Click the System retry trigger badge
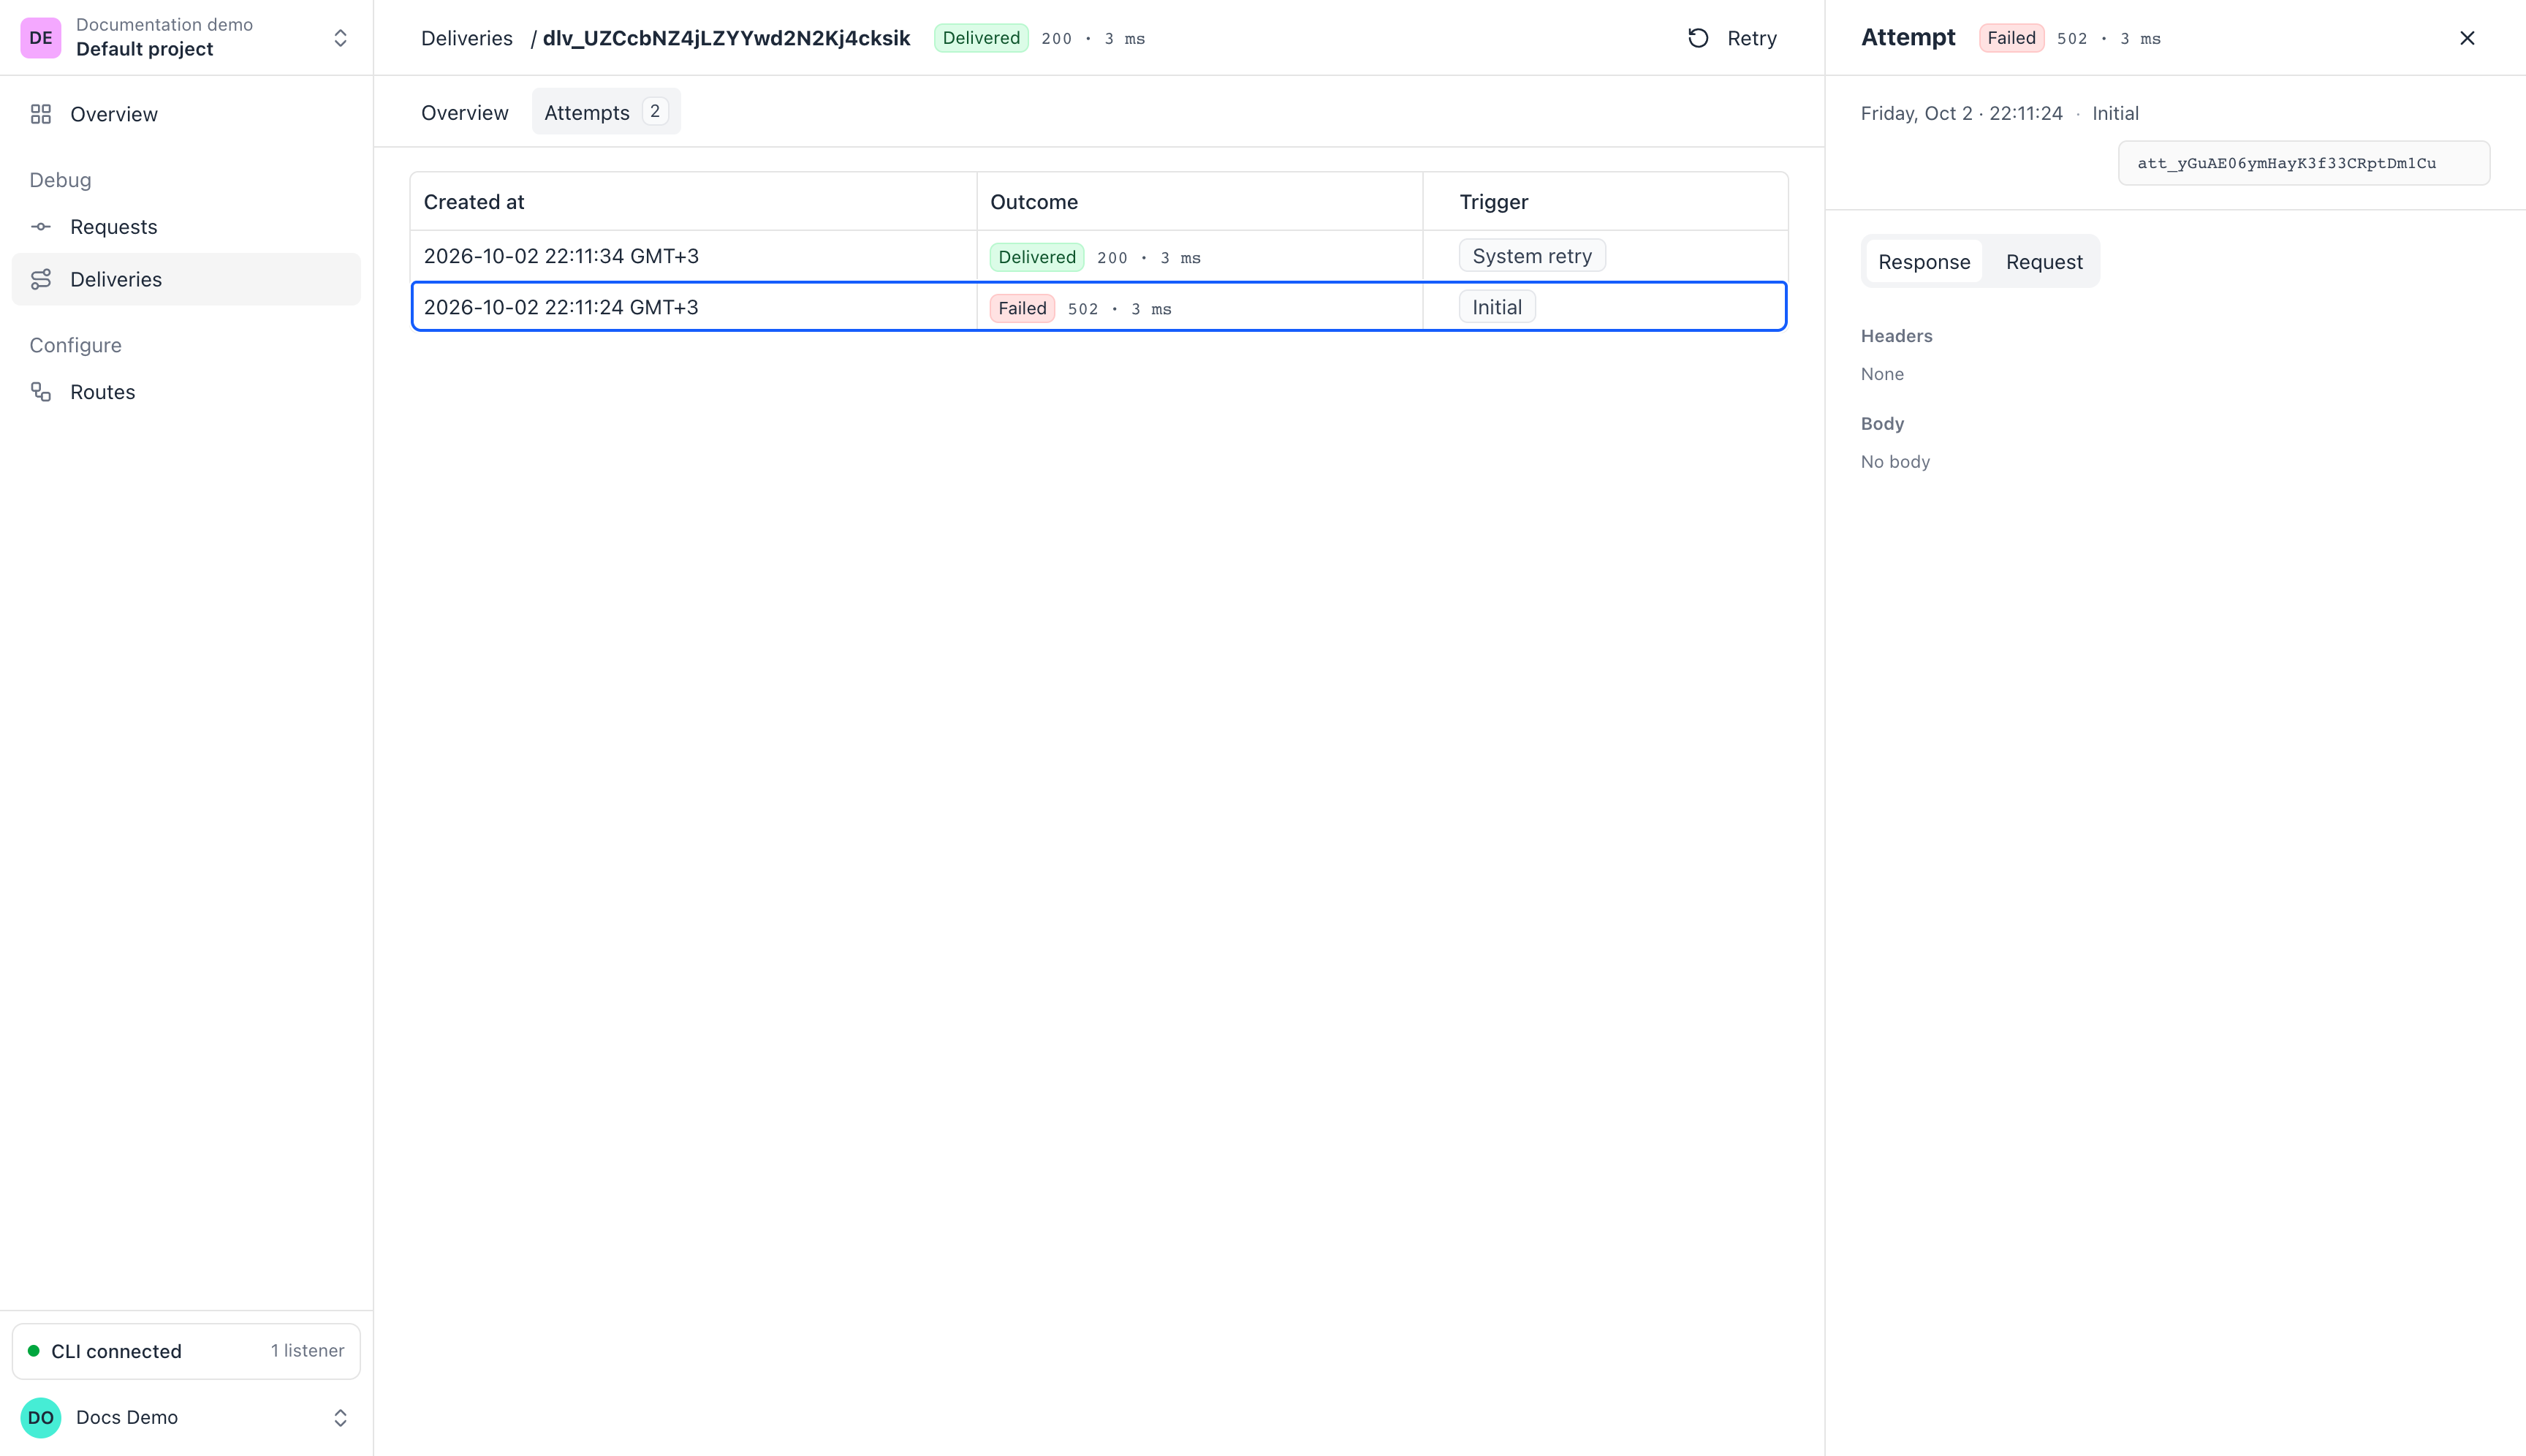The height and width of the screenshot is (1456, 2526). (1532, 256)
